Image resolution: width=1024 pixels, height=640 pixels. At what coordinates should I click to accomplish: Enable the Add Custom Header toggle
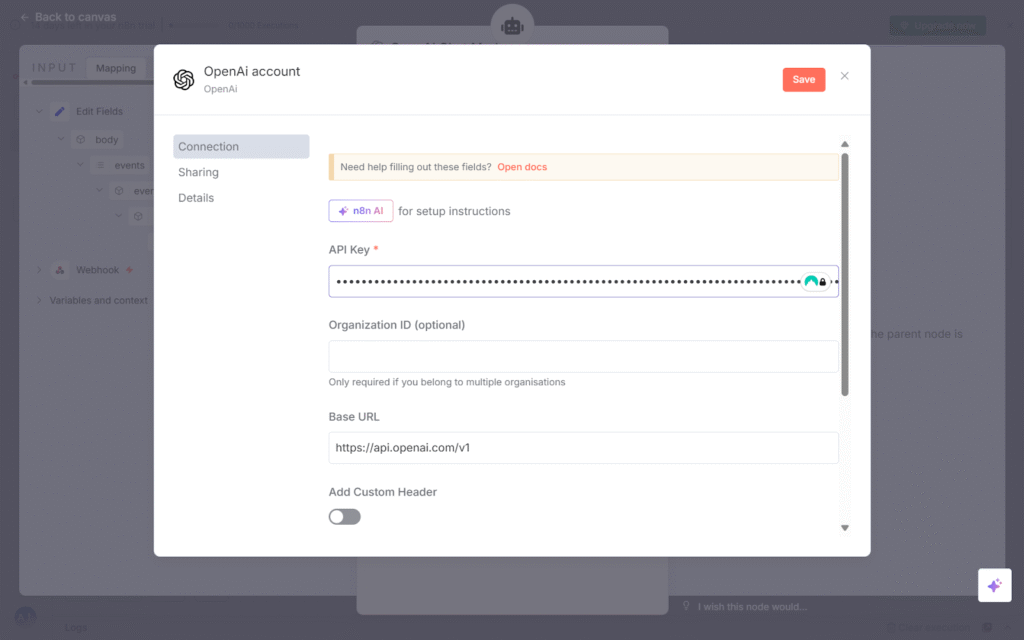pyautogui.click(x=344, y=517)
